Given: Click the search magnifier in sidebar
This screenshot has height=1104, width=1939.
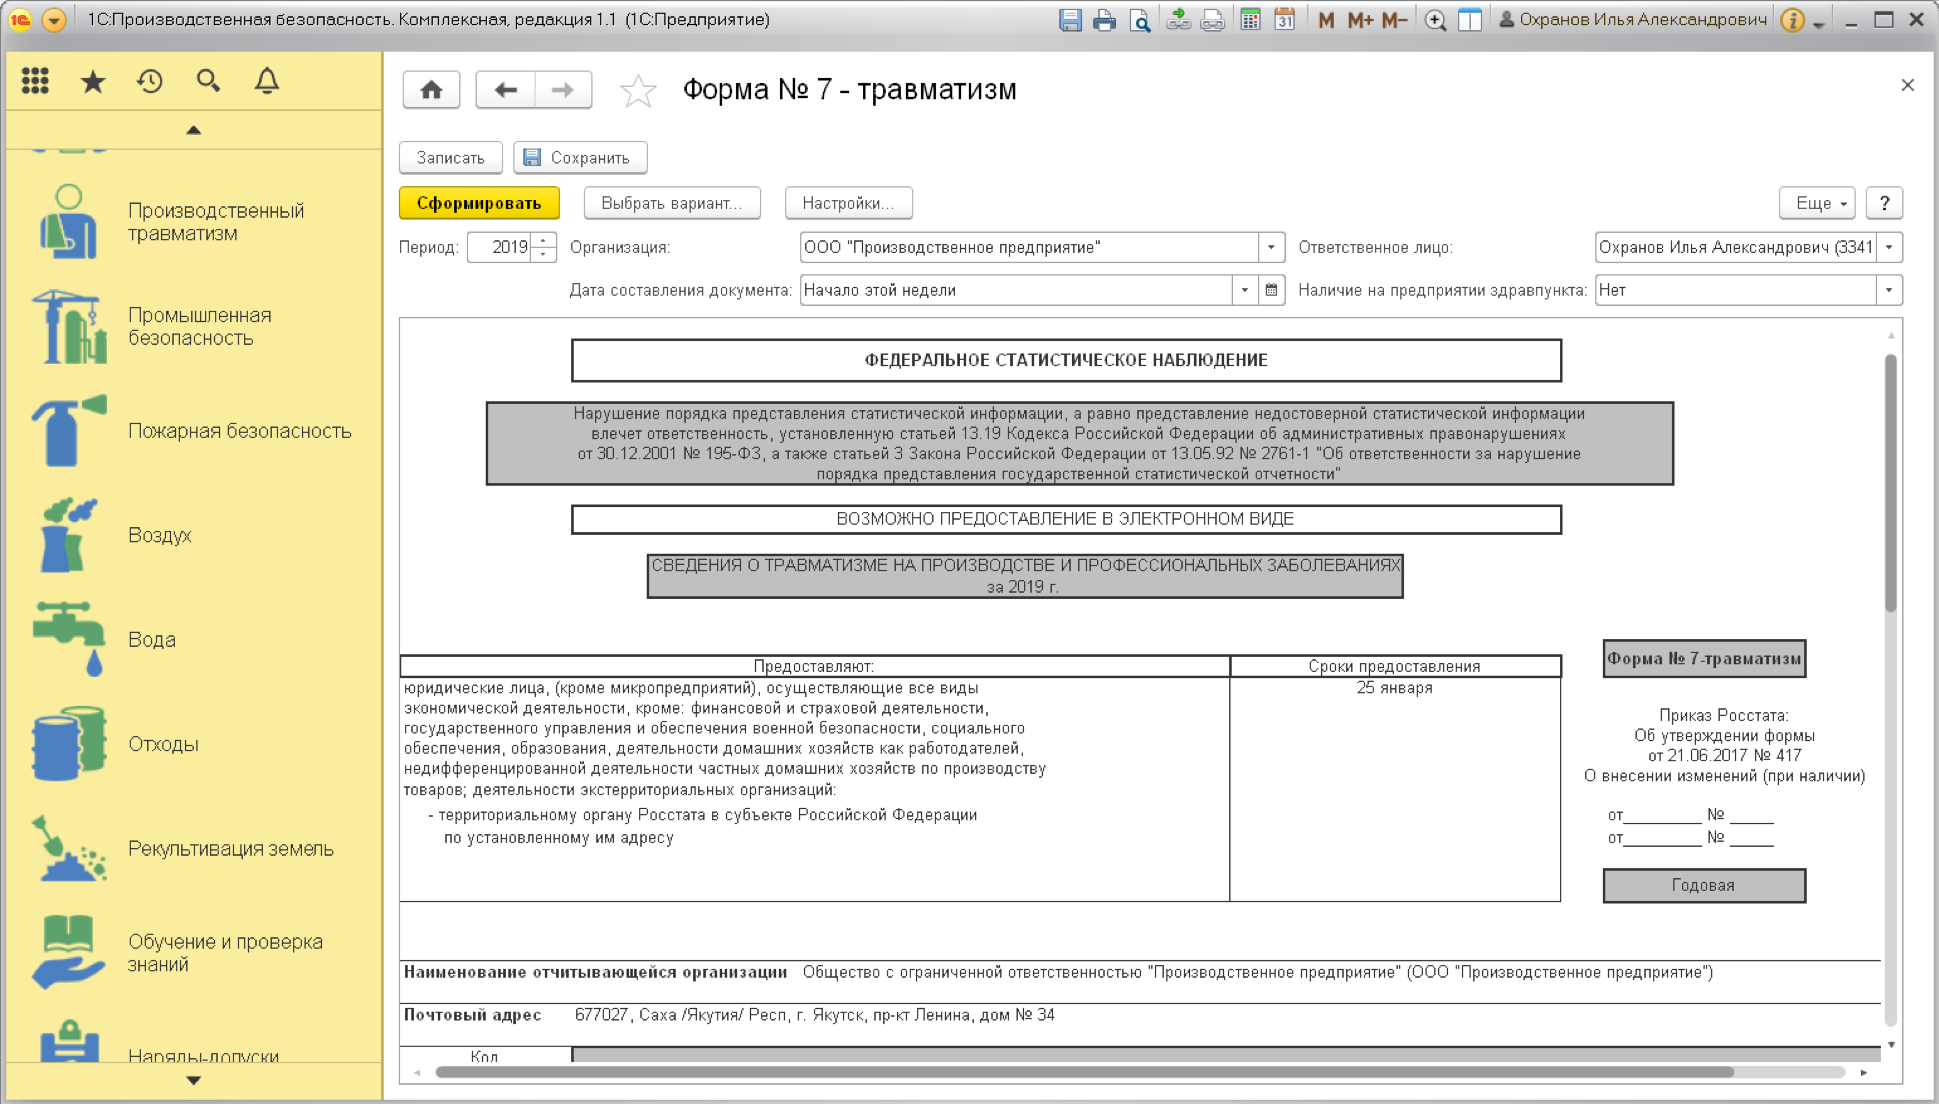Looking at the screenshot, I should 208,81.
